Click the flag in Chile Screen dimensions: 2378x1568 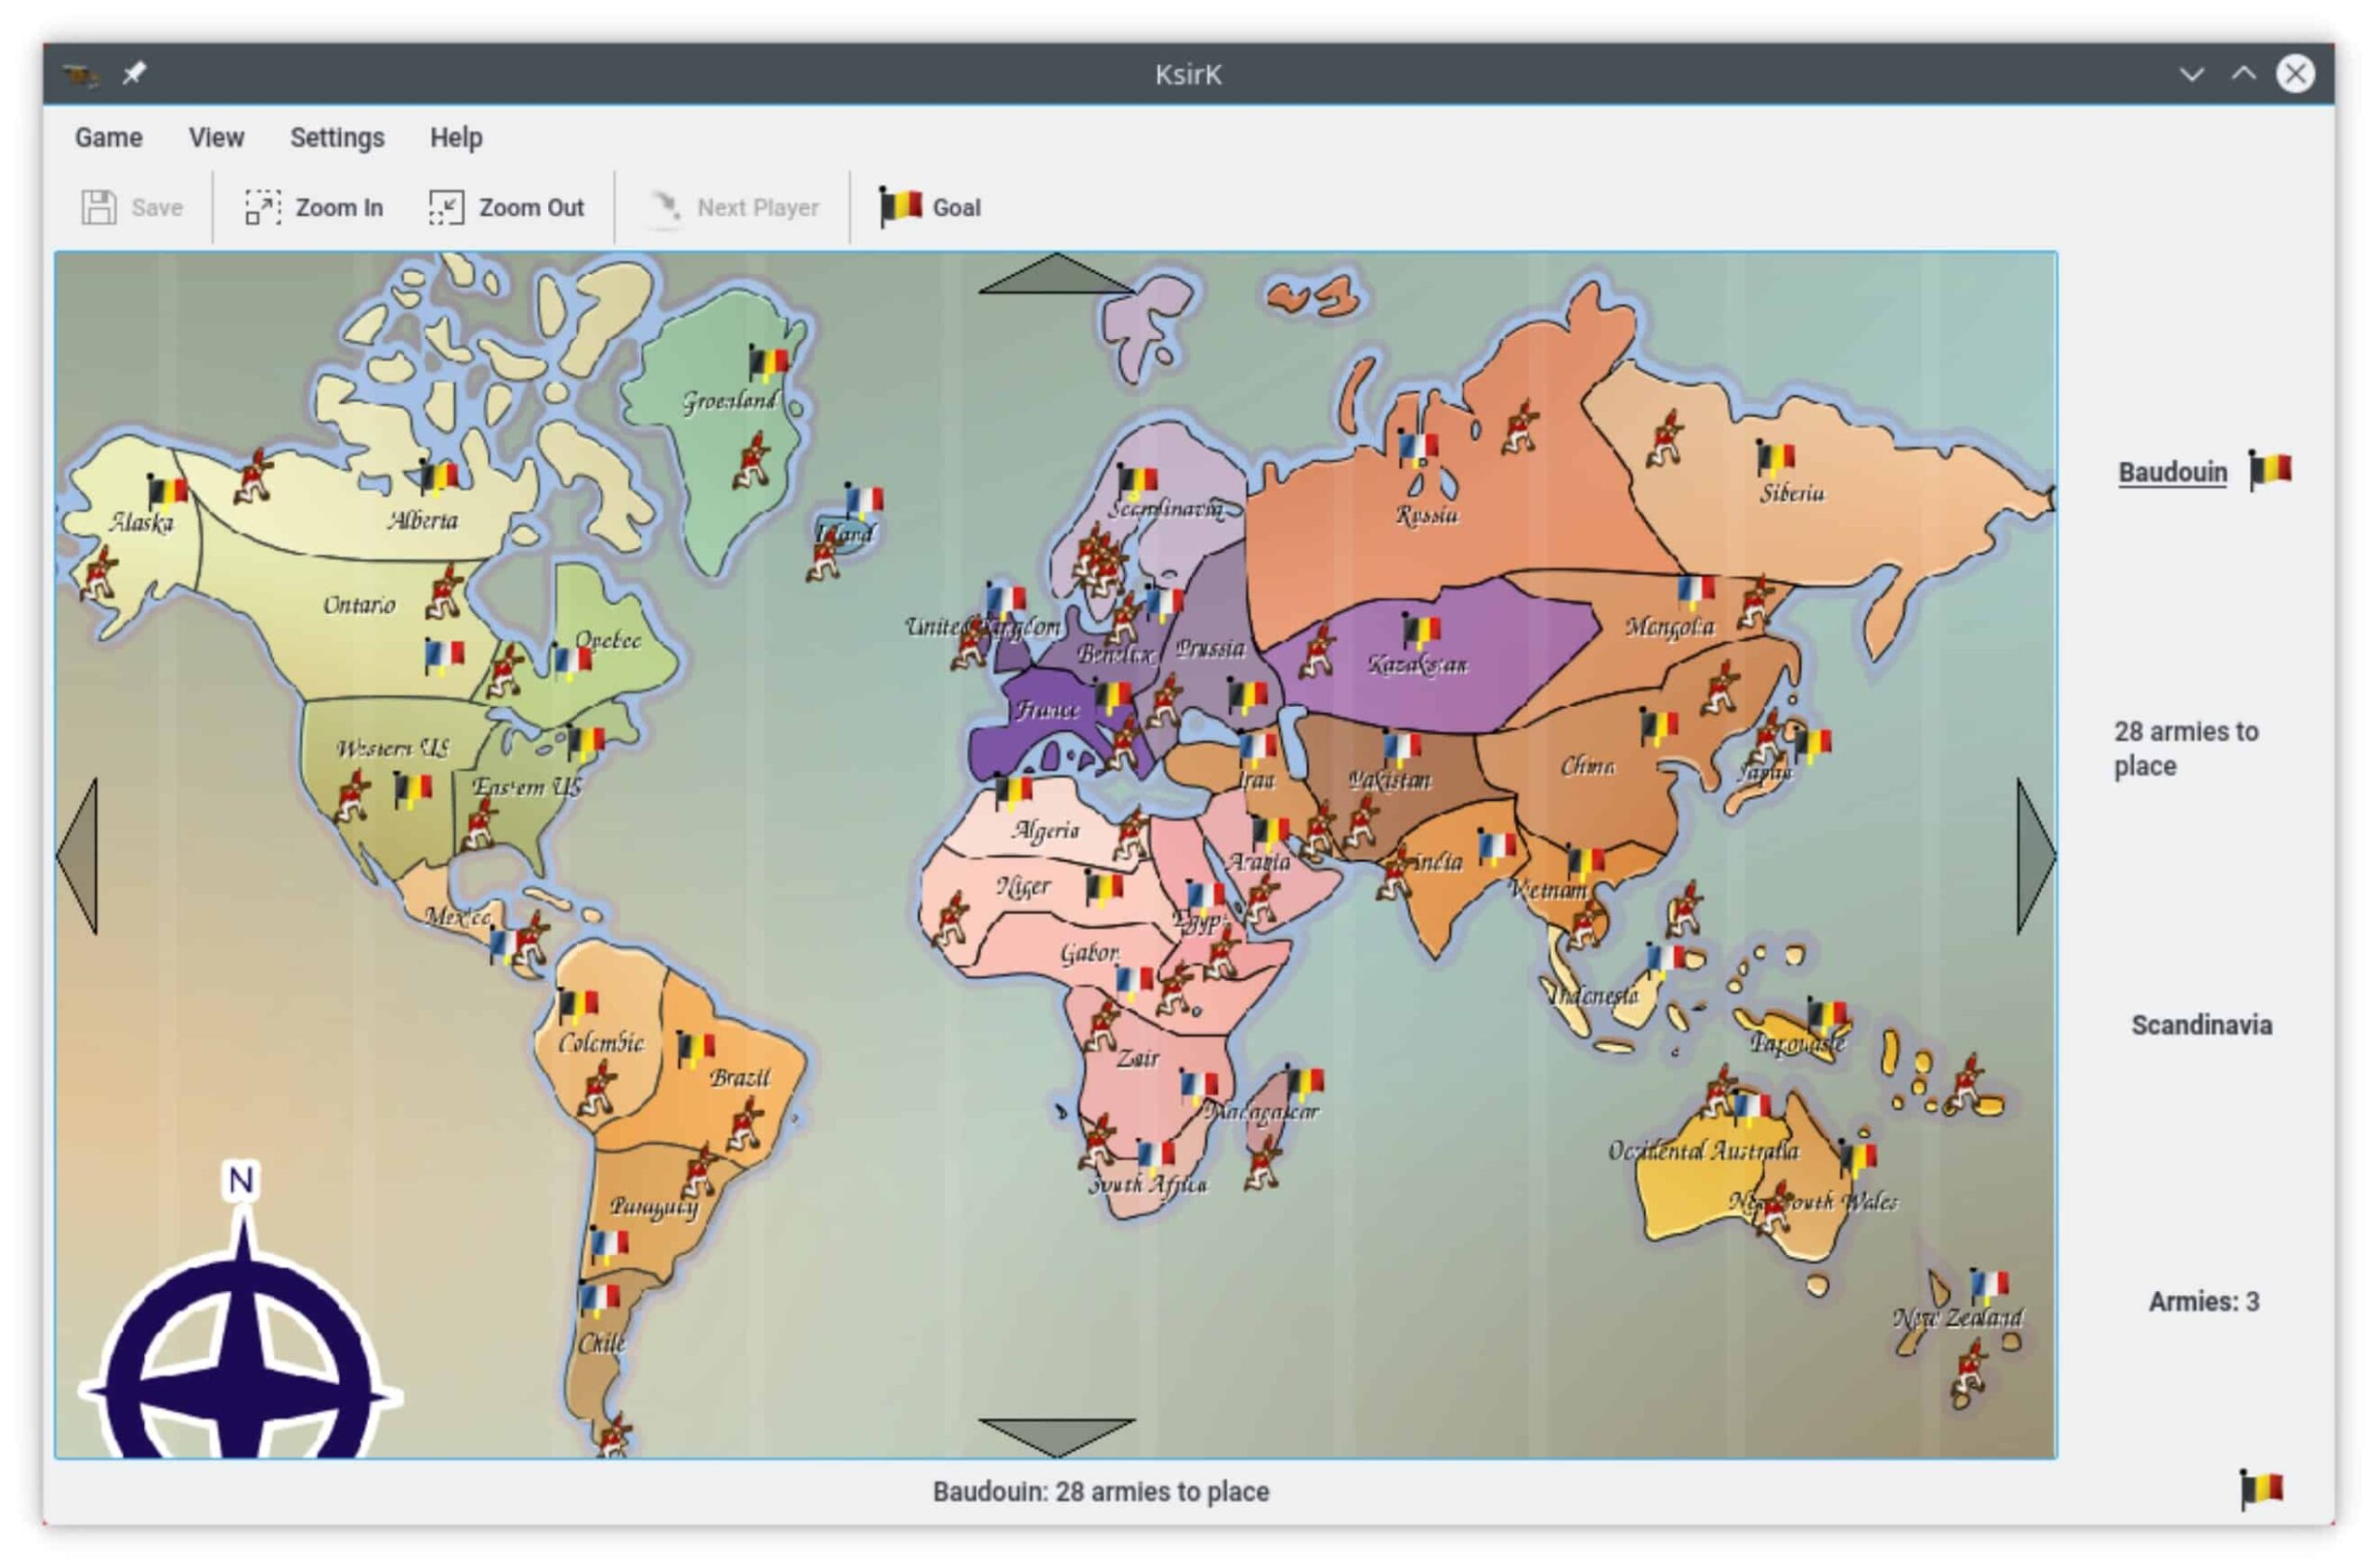point(599,1299)
